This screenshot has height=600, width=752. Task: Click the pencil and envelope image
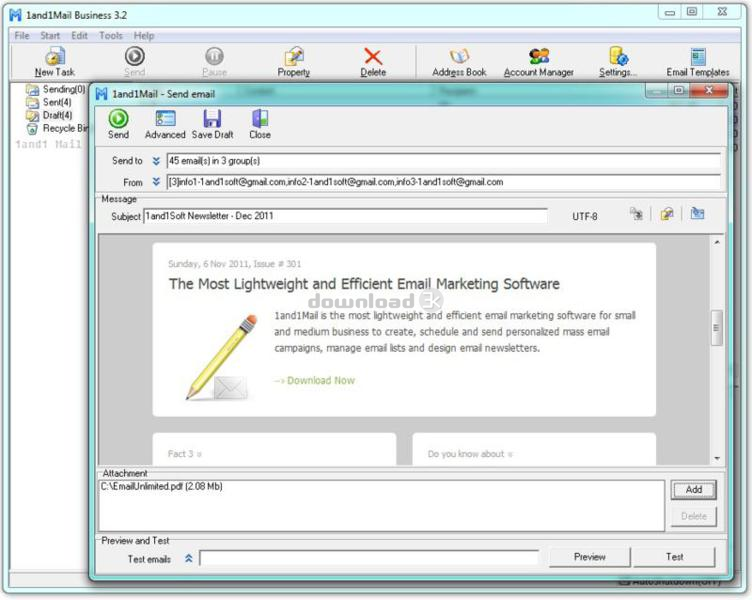click(222, 357)
